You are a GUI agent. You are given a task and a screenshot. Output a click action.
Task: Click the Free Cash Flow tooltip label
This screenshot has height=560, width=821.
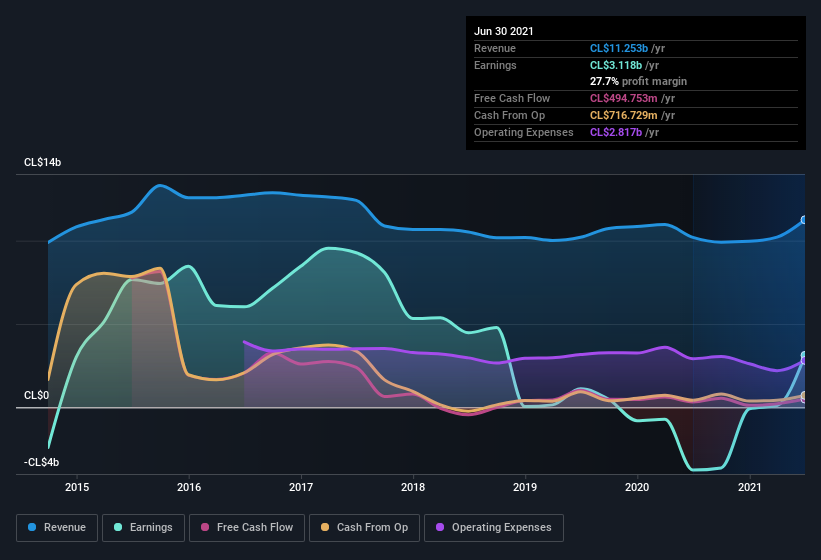pos(512,98)
